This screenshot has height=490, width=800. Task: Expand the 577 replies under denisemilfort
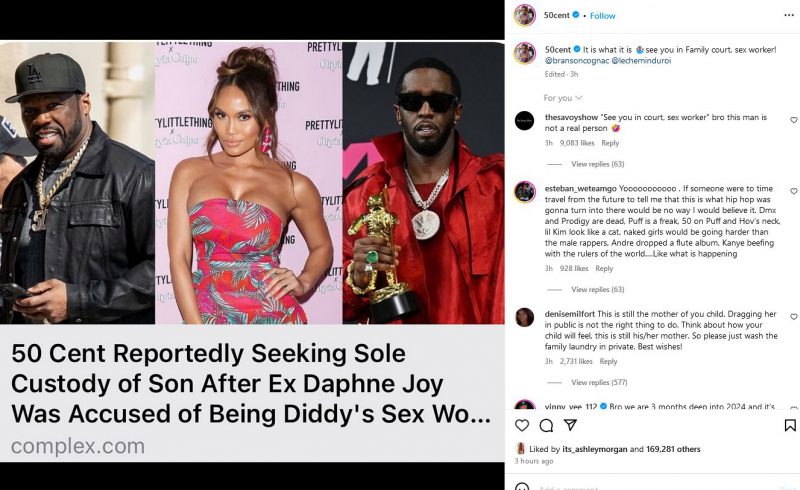(599, 382)
